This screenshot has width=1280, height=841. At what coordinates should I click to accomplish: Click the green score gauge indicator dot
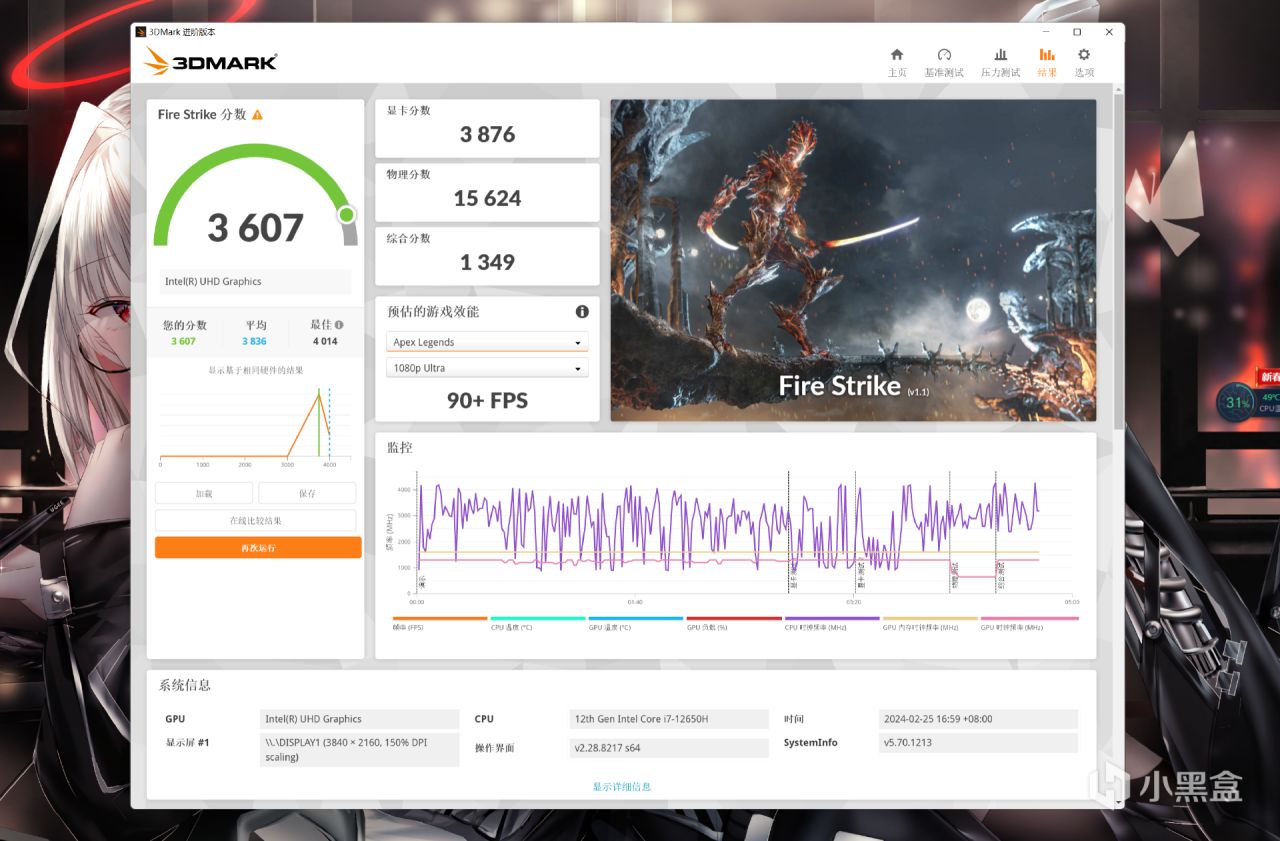click(x=346, y=214)
